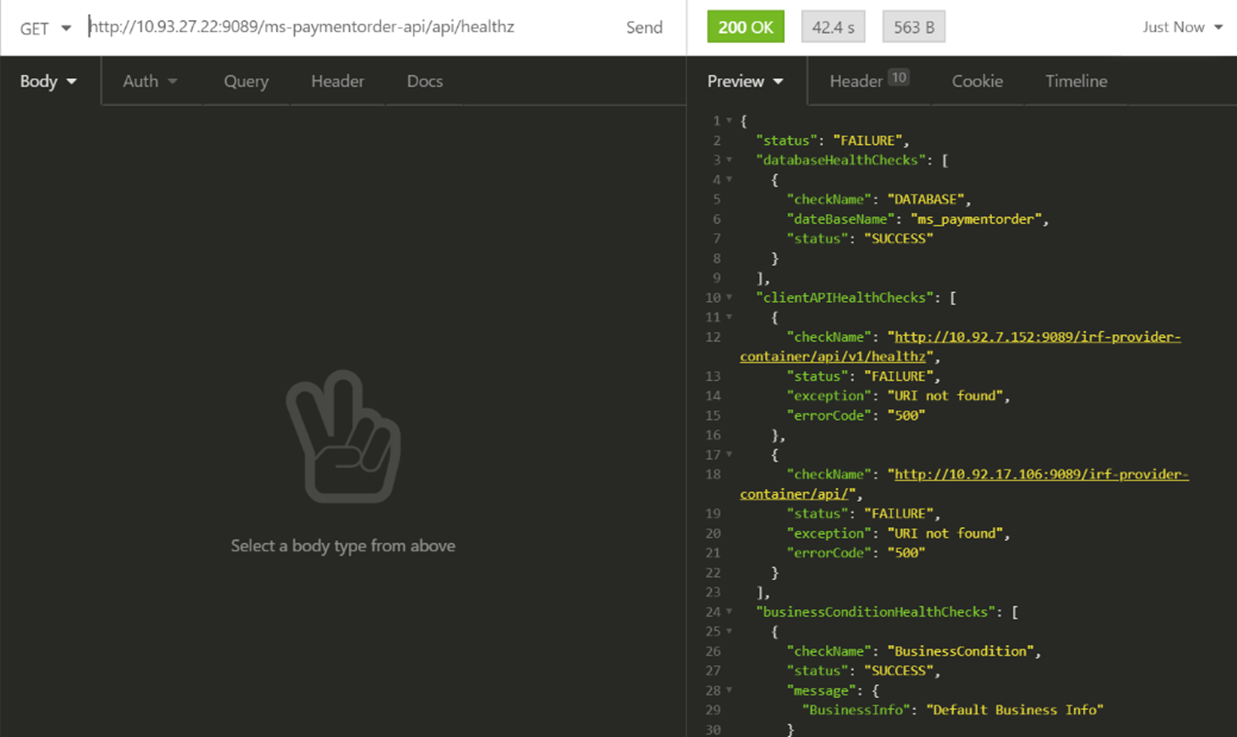Viewport: 1237px width, 737px height.
Task: Click the 42.4 s response time badge
Action: pyautogui.click(x=834, y=27)
